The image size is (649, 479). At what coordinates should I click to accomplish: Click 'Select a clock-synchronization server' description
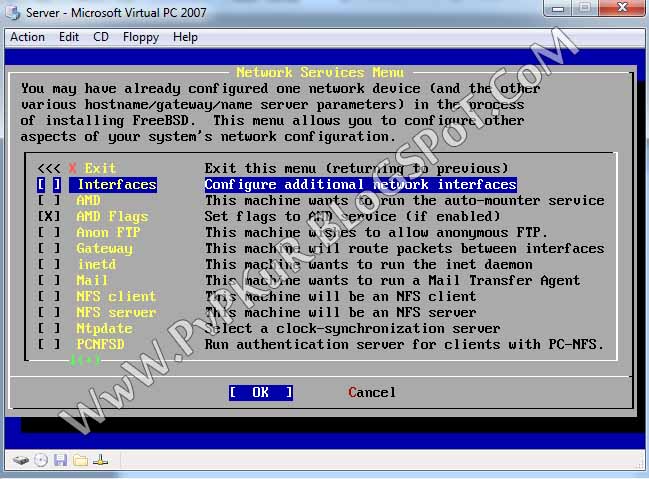click(x=352, y=329)
